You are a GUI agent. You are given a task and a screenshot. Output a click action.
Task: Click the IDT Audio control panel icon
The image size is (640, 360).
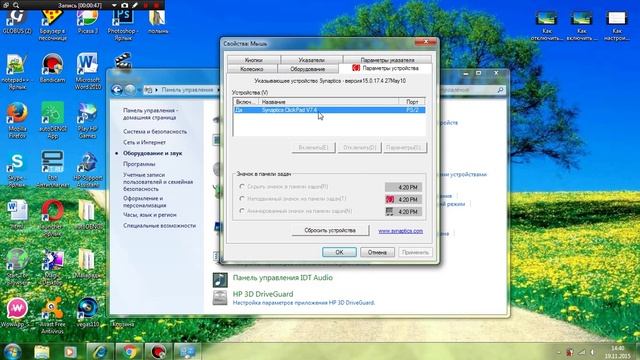(x=220, y=279)
